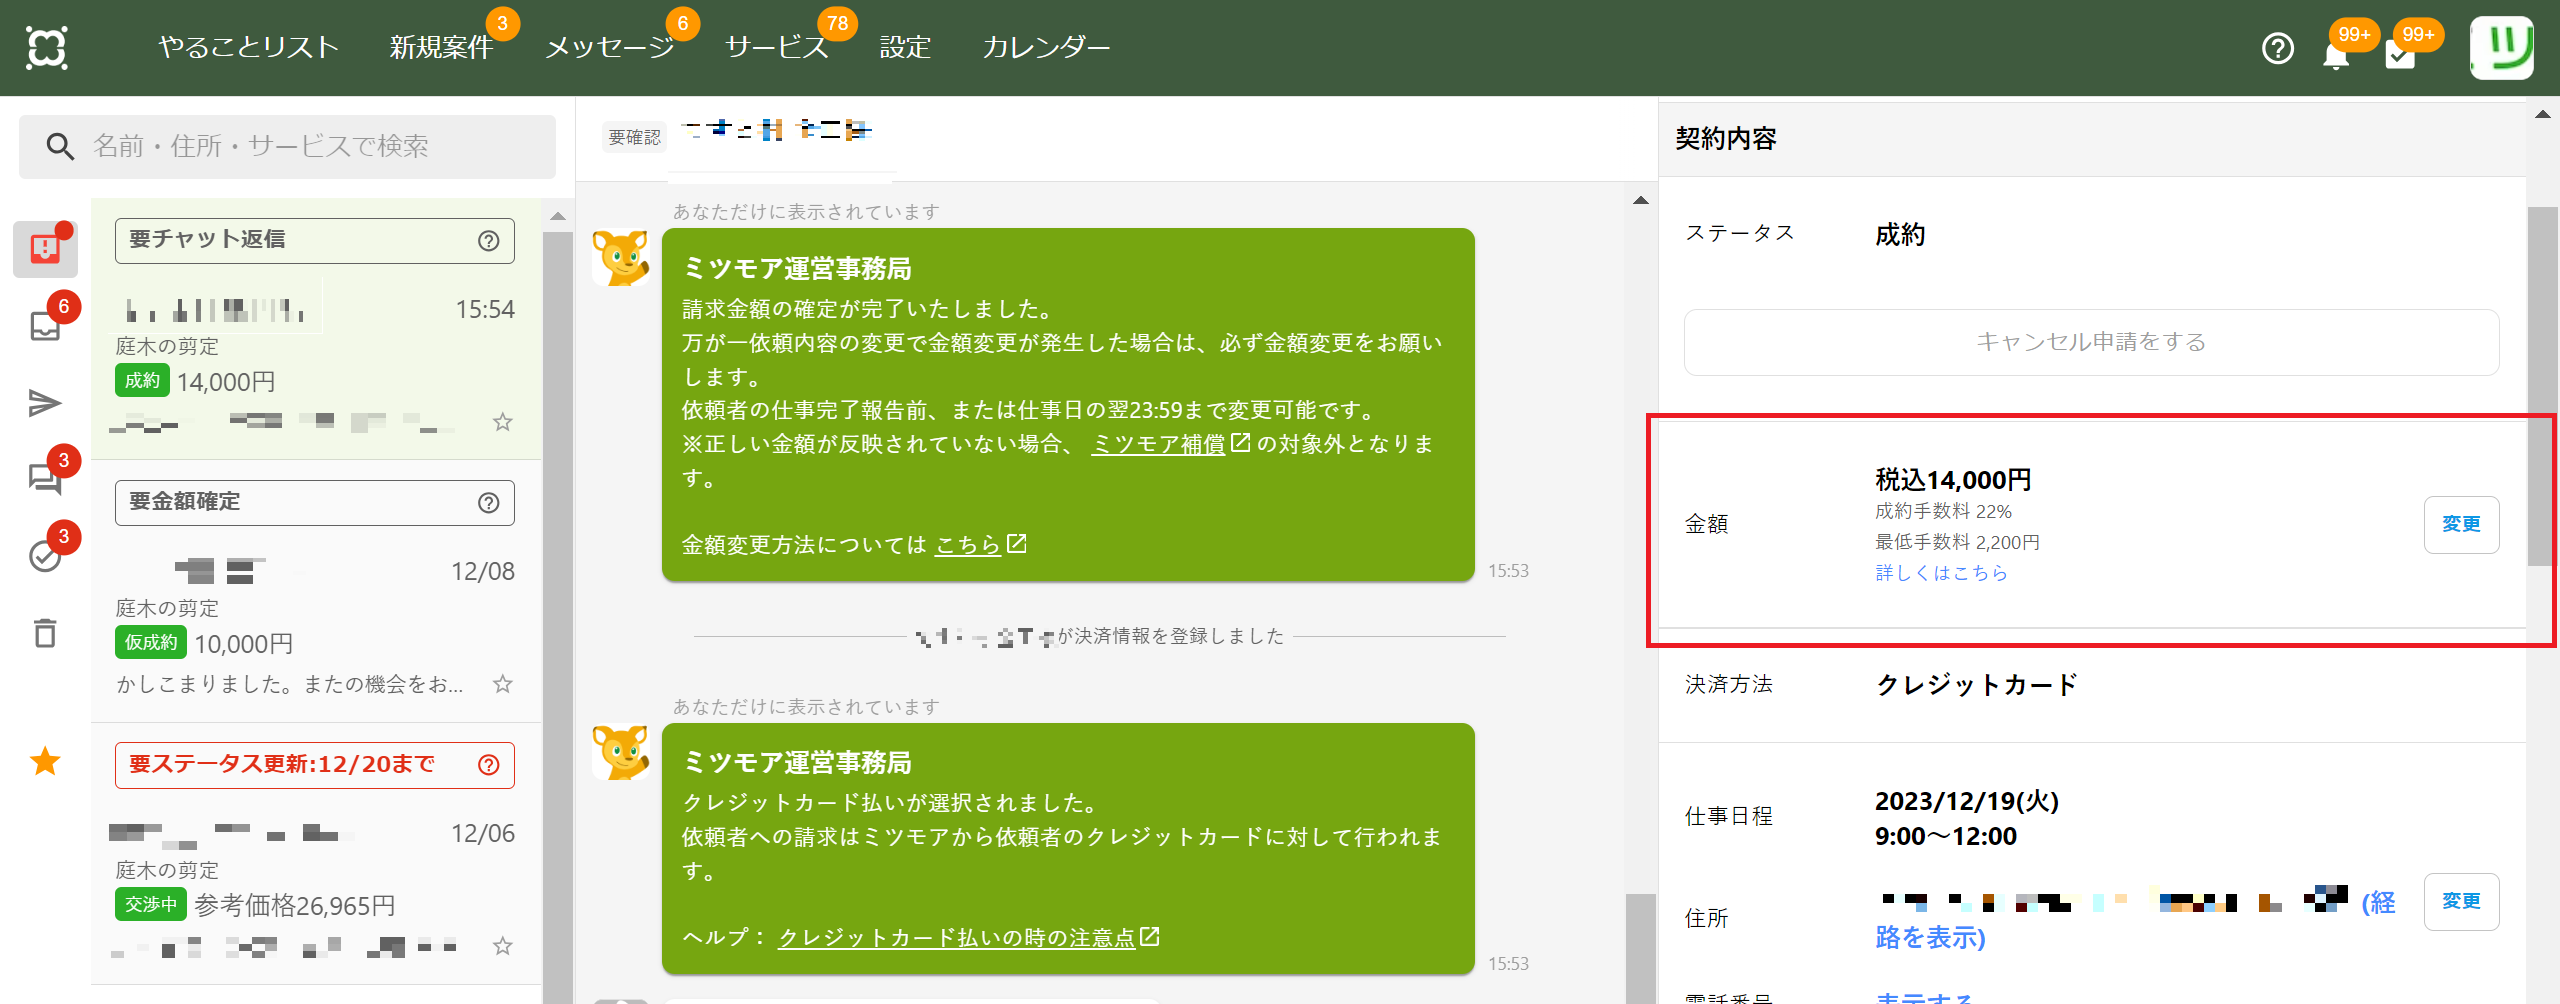
Task: Open the sent paper-plane sidebar icon
Action: (x=45, y=403)
